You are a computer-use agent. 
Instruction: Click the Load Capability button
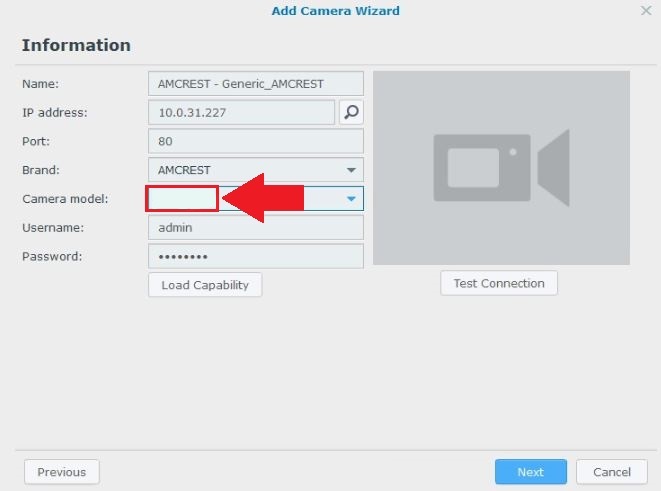(x=205, y=285)
